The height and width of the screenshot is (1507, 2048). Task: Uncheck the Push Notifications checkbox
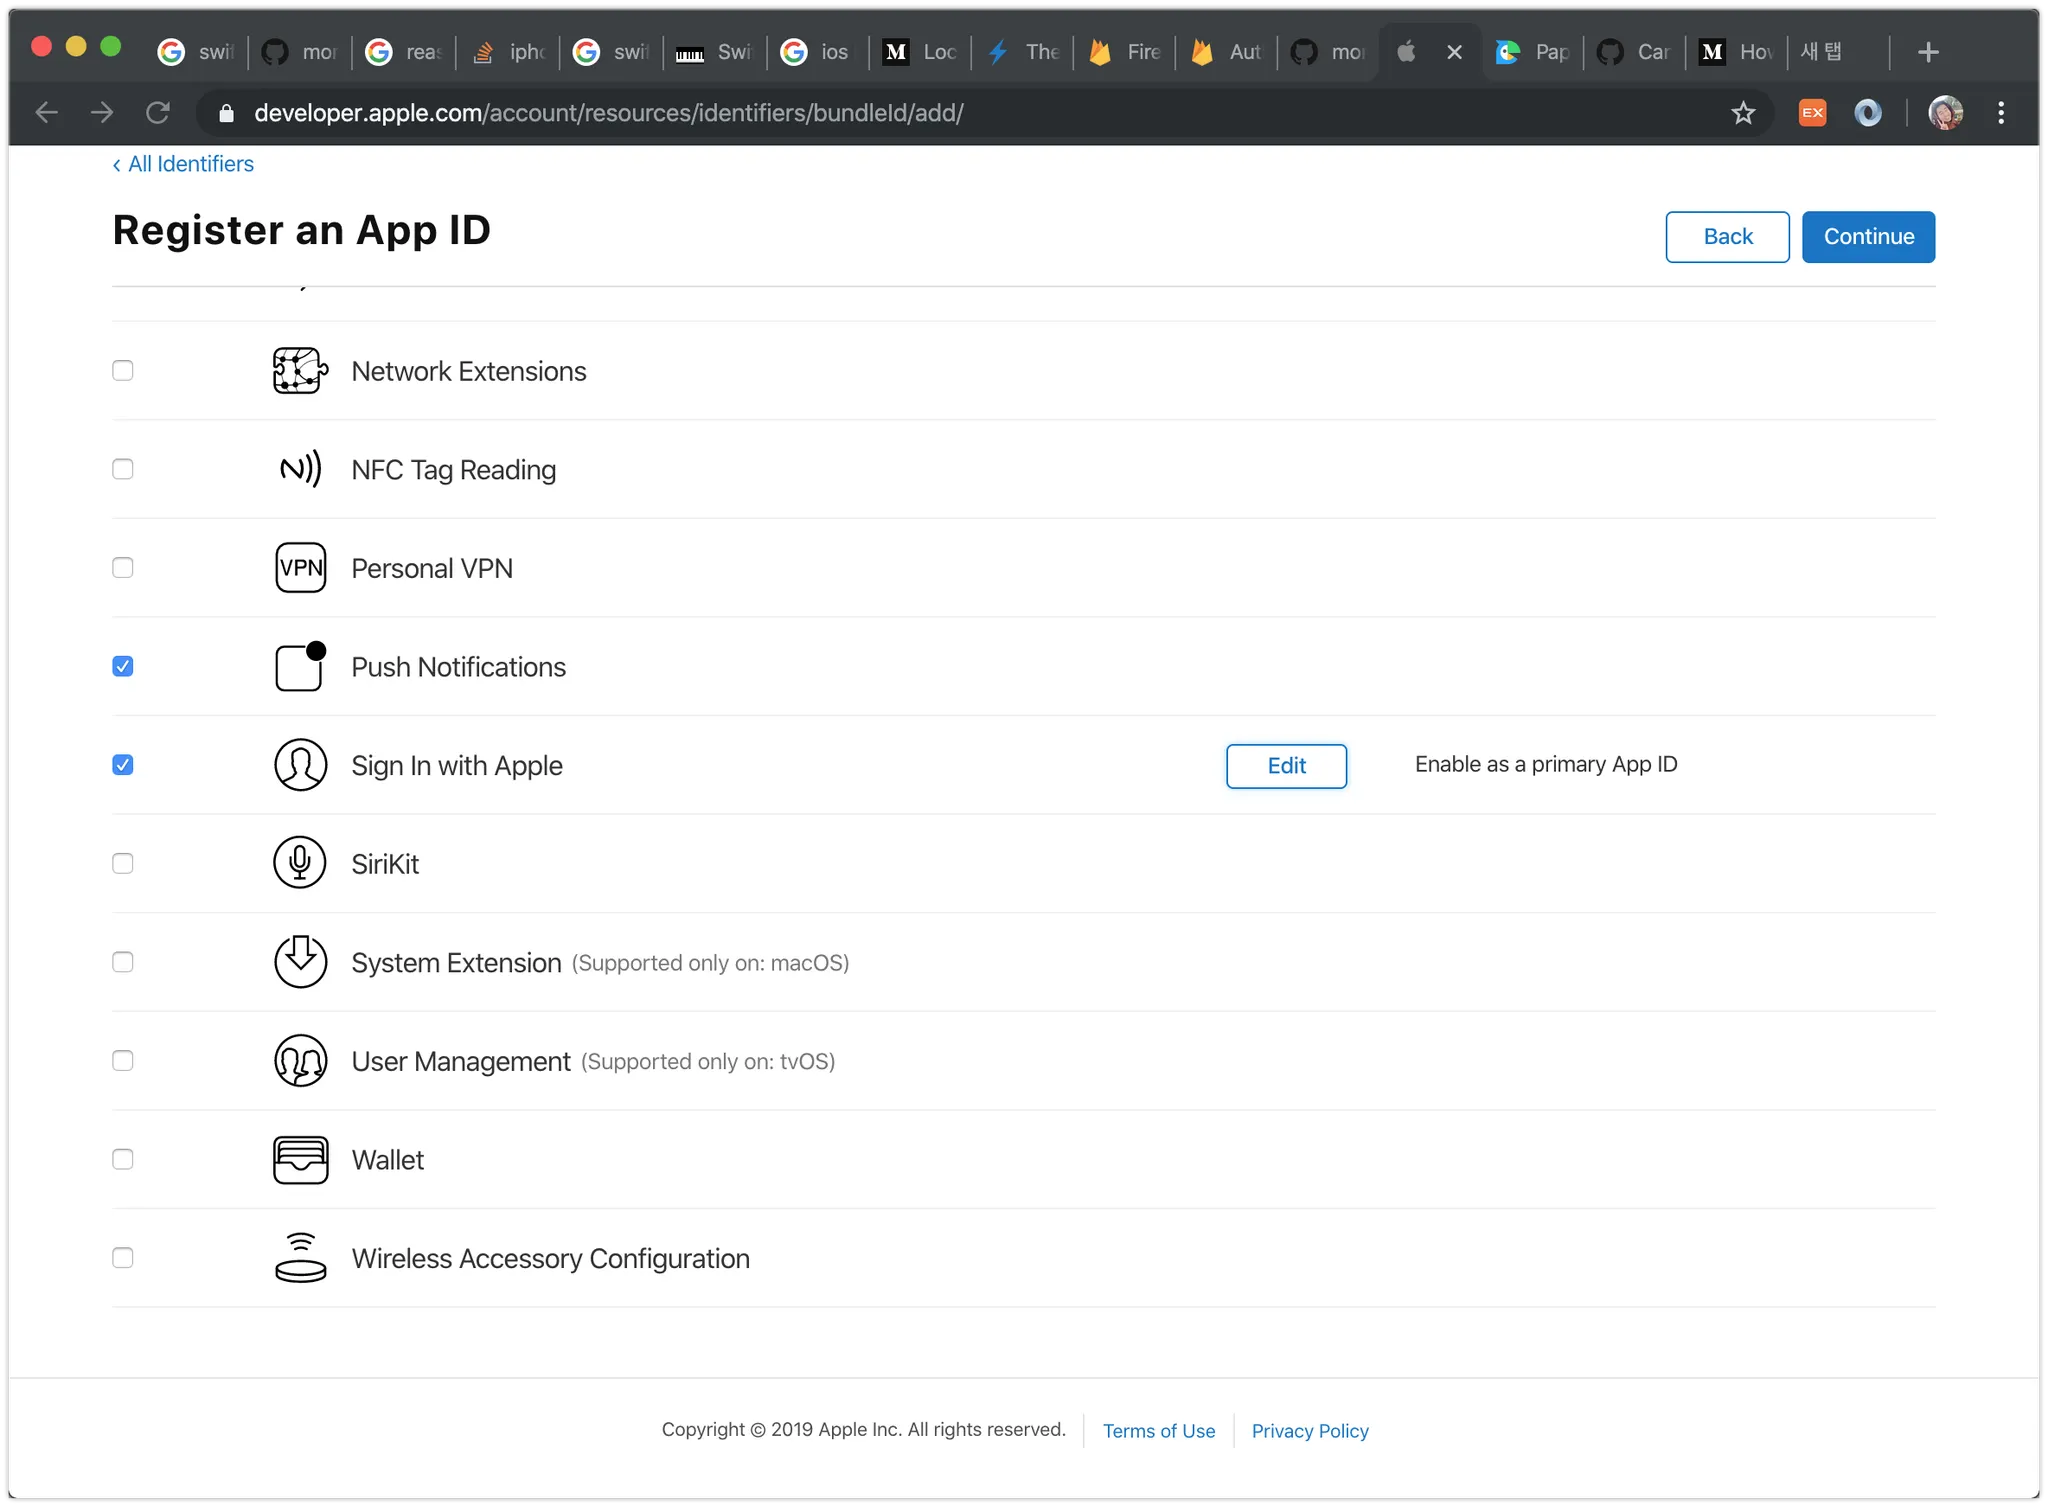pyautogui.click(x=123, y=667)
